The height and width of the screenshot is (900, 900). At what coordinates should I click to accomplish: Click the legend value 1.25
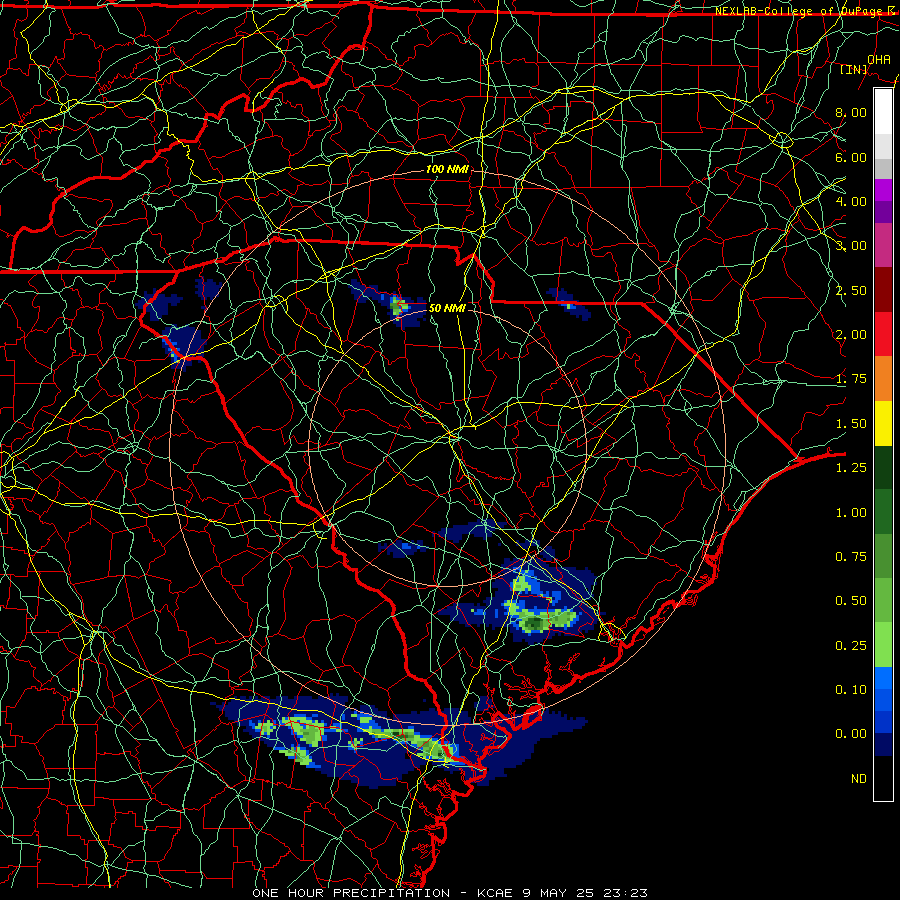click(x=851, y=468)
